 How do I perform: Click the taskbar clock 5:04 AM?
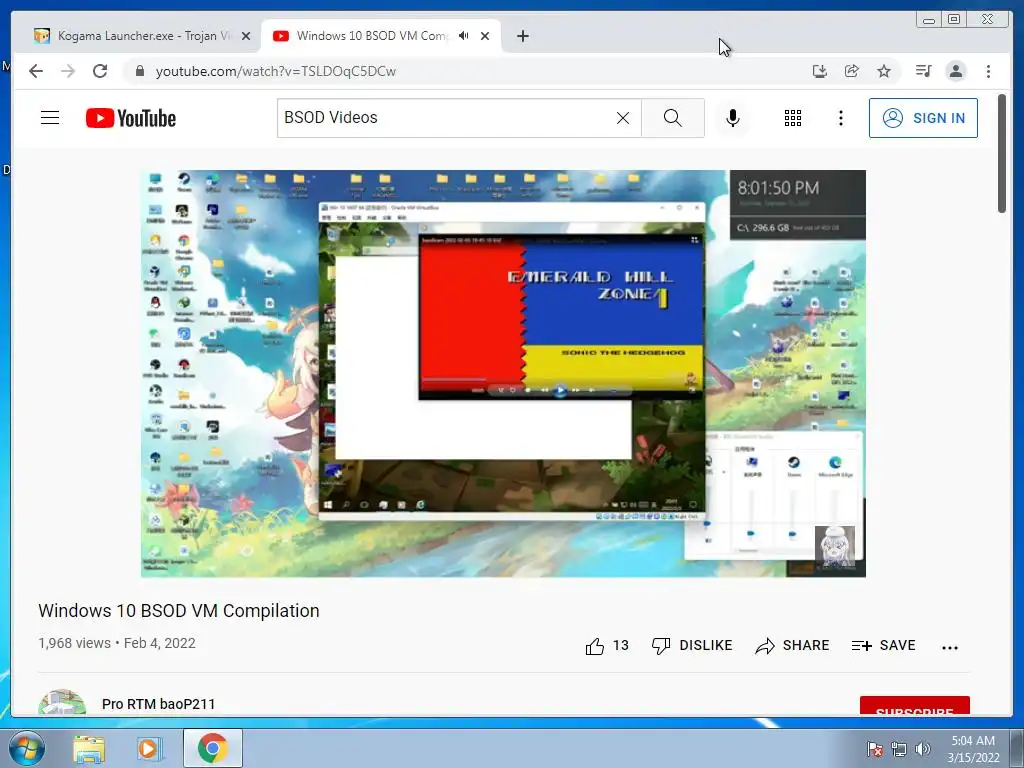point(973,749)
